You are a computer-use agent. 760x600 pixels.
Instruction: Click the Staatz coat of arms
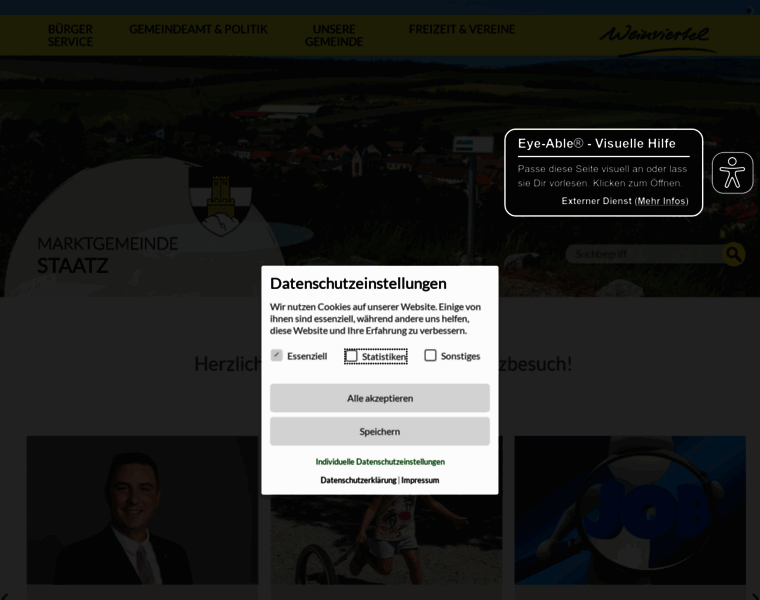tap(221, 201)
